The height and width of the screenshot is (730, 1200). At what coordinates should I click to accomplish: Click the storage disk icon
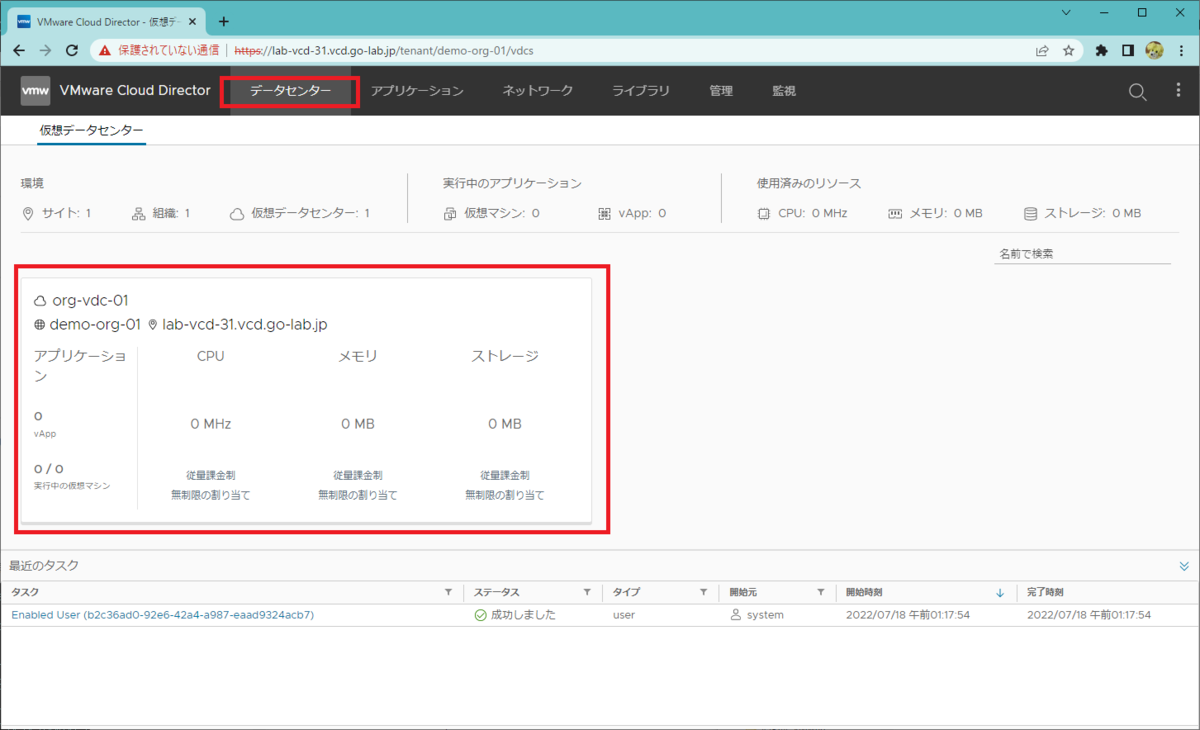tap(1030, 213)
